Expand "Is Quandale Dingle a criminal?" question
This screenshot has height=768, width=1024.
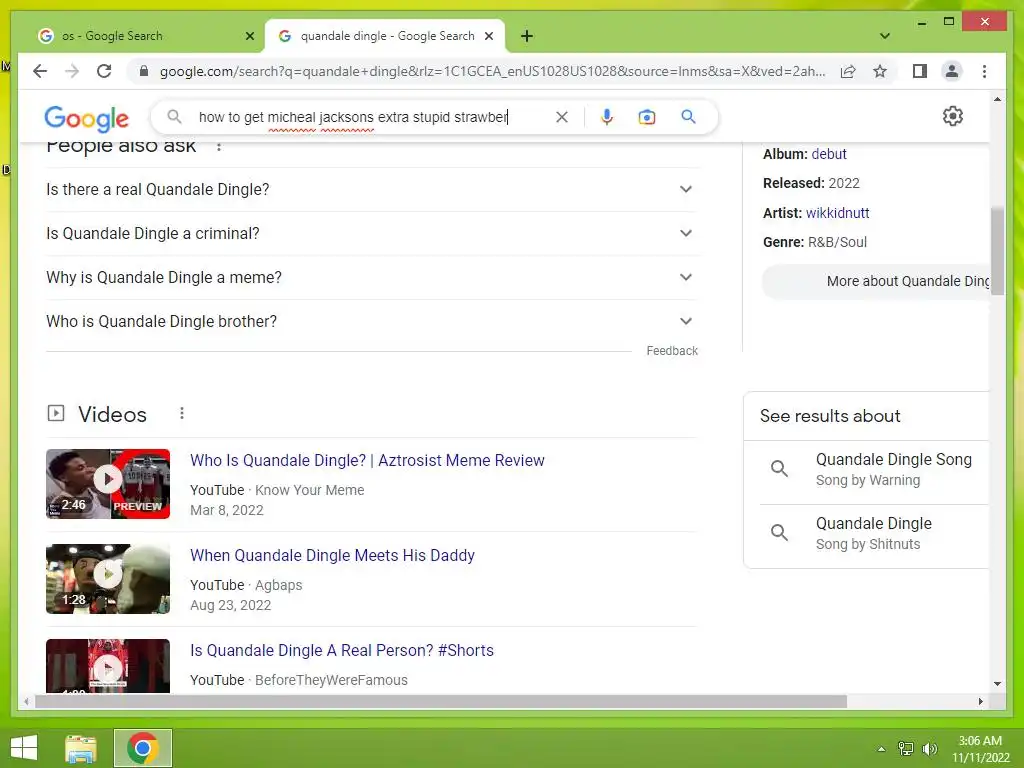pyautogui.click(x=371, y=233)
